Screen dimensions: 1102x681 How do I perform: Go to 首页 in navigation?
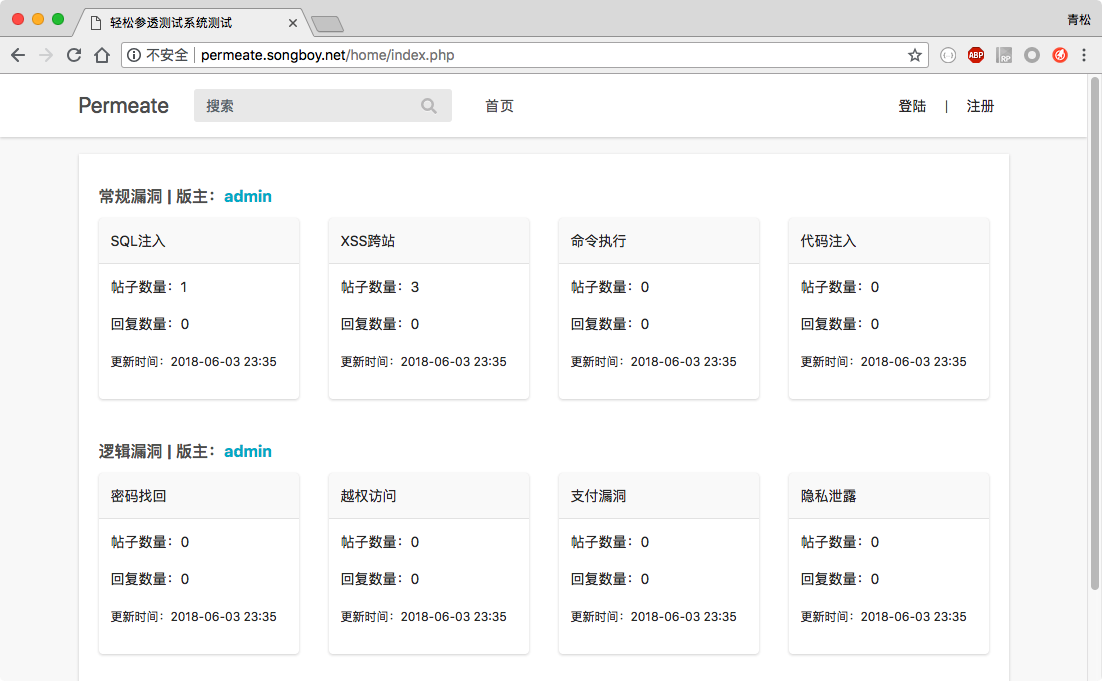[499, 106]
